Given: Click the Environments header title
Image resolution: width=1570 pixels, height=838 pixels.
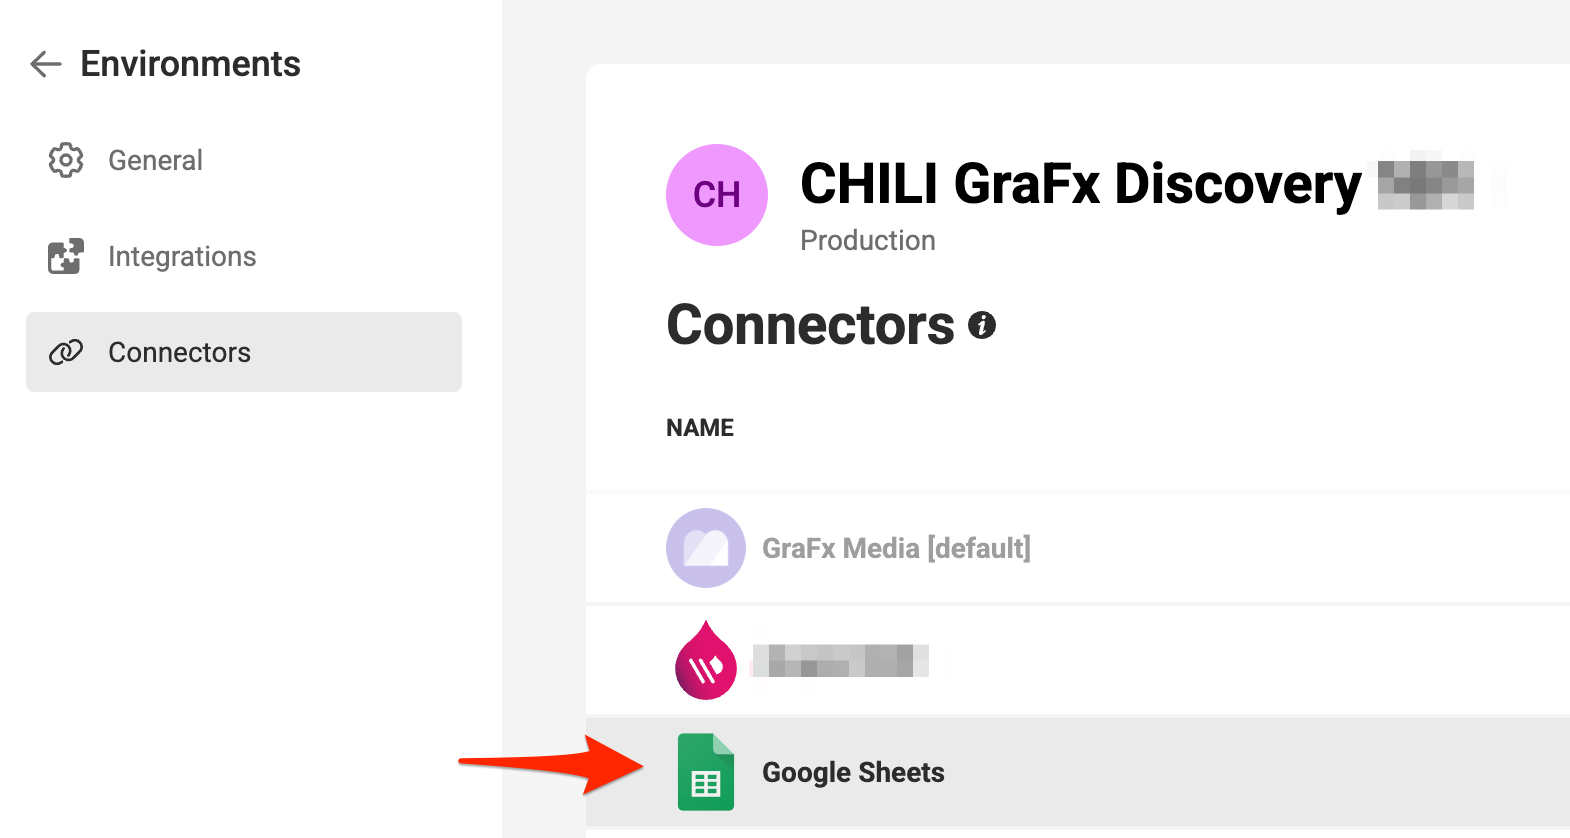Looking at the screenshot, I should coord(190,64).
